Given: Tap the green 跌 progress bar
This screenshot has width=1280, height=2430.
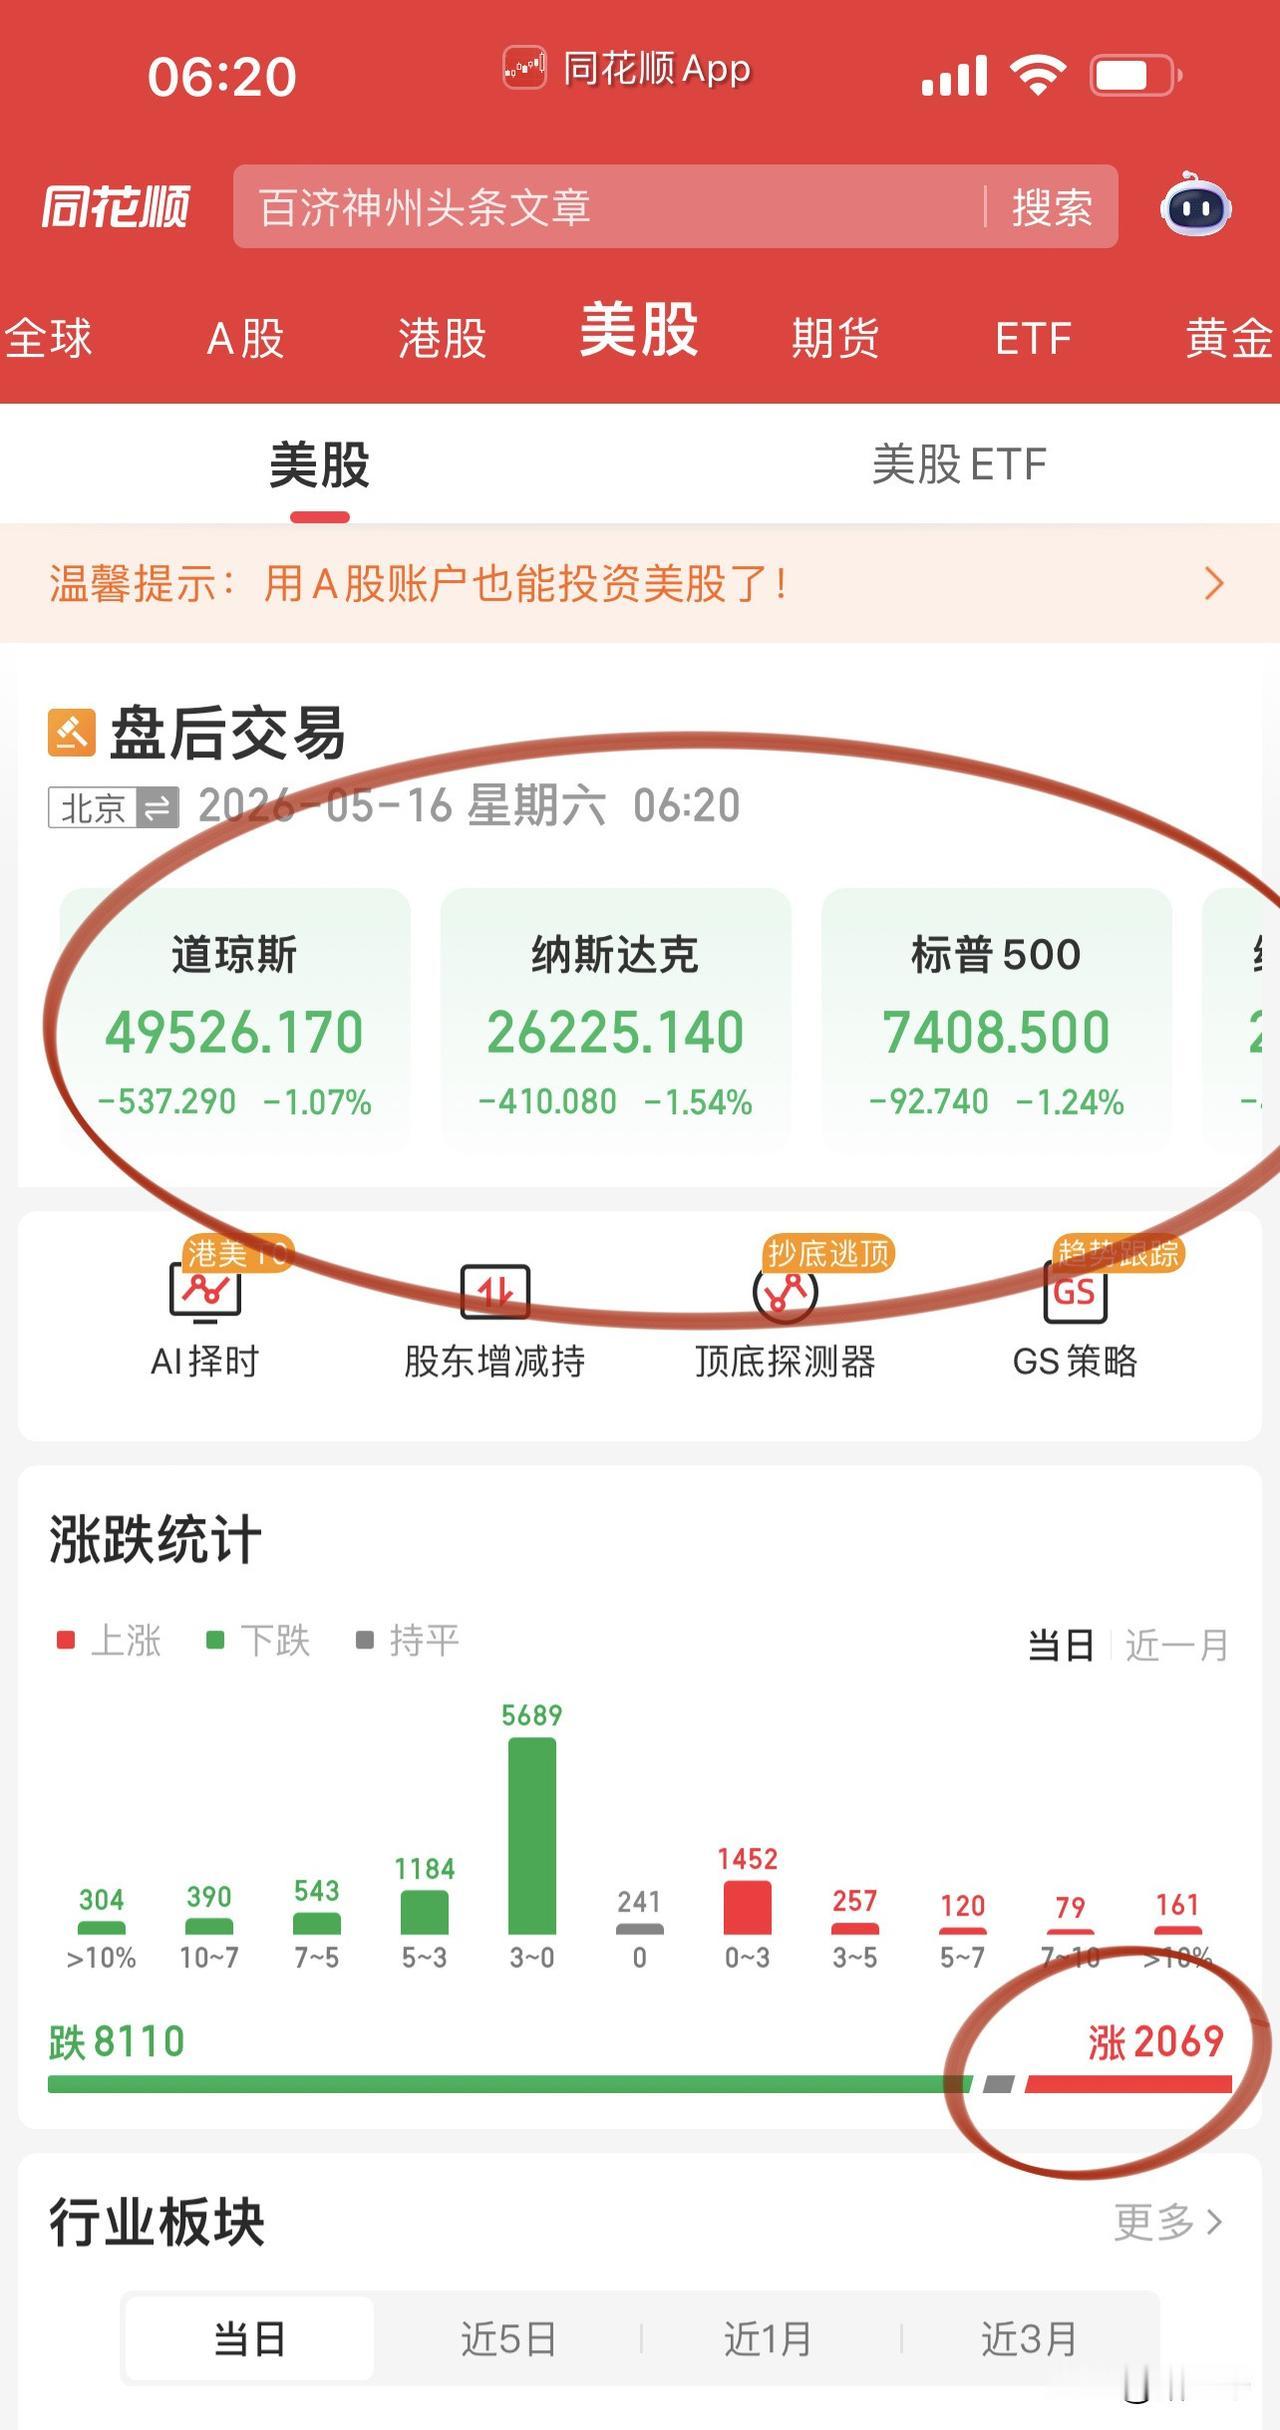Looking at the screenshot, I should point(510,2085).
